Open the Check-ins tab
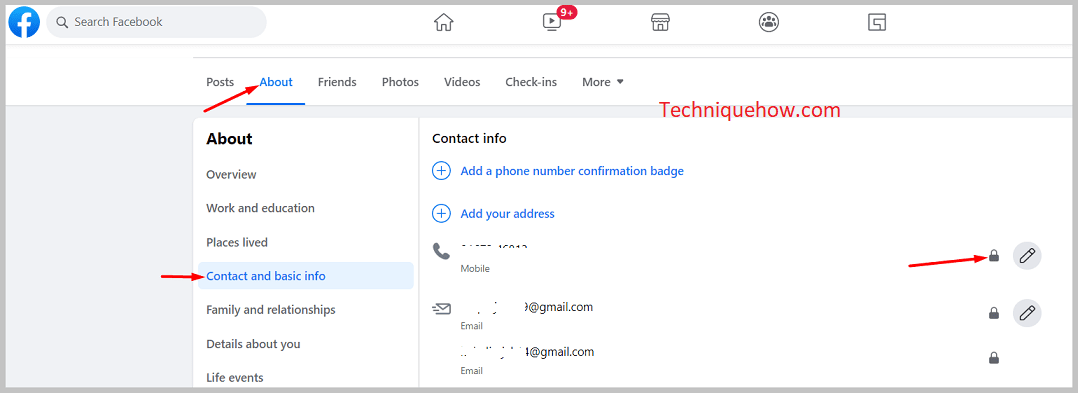The width and height of the screenshot is (1078, 393). (531, 82)
